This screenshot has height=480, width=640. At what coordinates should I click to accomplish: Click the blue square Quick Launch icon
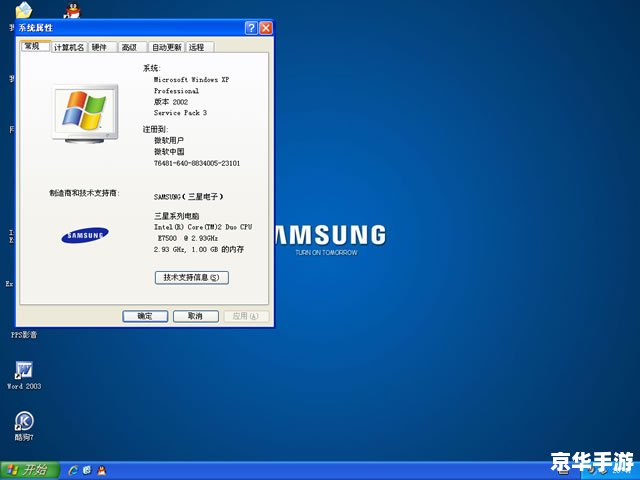click(87, 470)
